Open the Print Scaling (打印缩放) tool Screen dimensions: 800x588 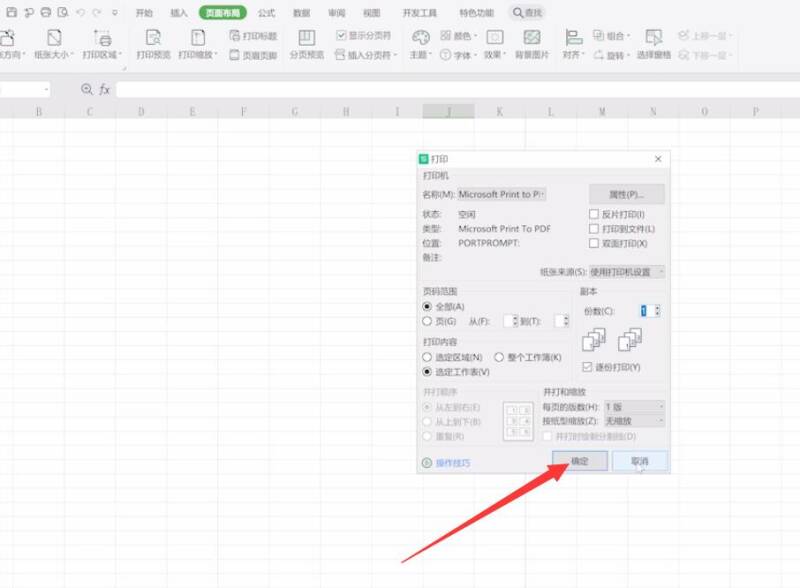pyautogui.click(x=197, y=44)
